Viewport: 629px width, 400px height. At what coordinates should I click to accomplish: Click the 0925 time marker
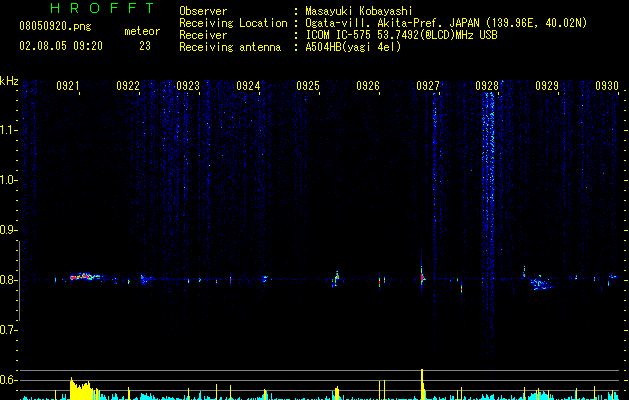point(308,85)
